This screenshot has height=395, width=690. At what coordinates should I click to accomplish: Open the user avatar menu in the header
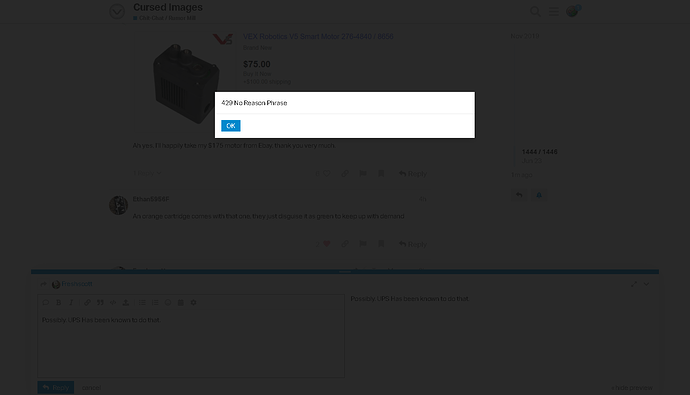(x=572, y=11)
